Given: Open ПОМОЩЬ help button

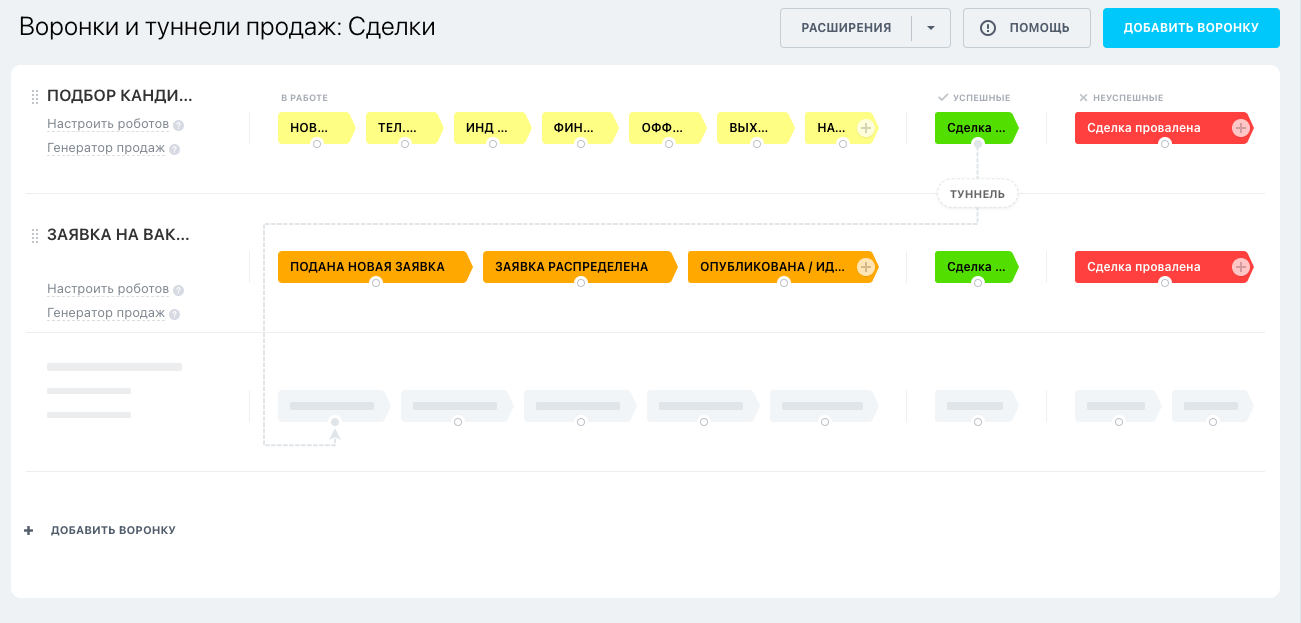Looking at the screenshot, I should pos(1026,28).
